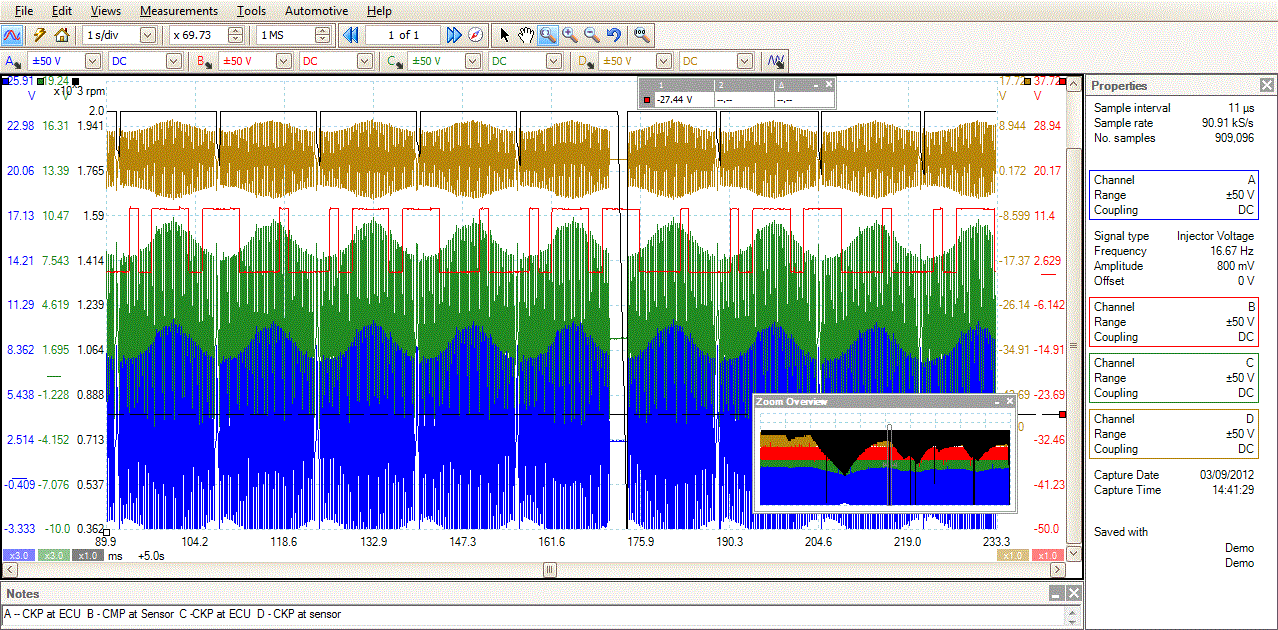Open the Edit menu
This screenshot has height=630, width=1278.
62,11
